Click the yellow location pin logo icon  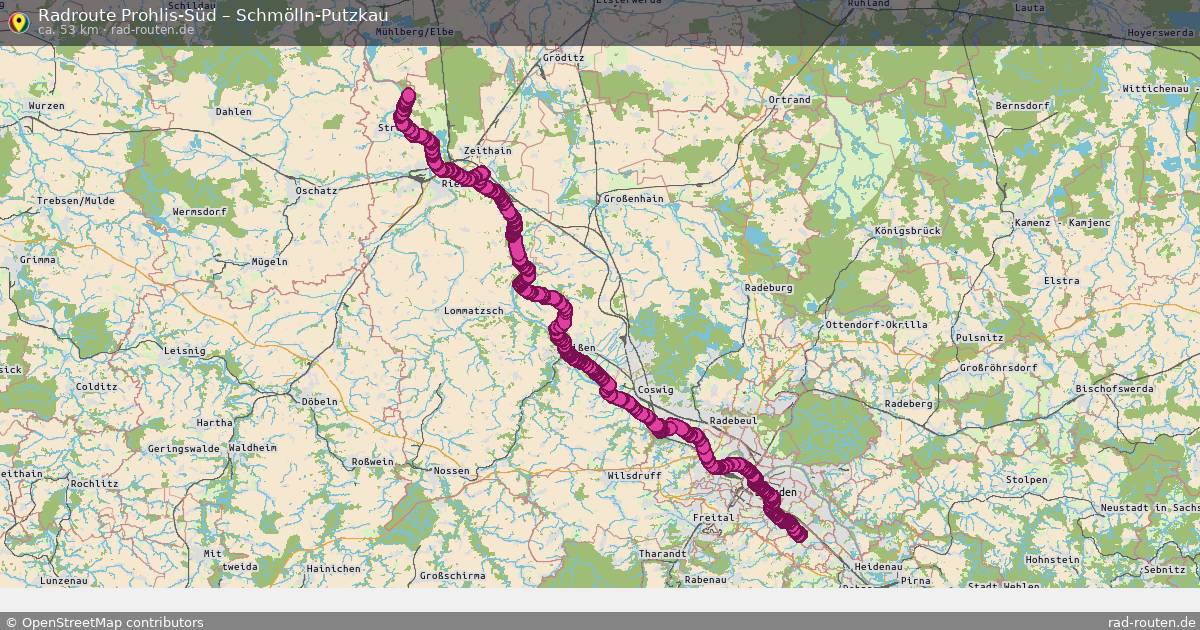[x=17, y=21]
